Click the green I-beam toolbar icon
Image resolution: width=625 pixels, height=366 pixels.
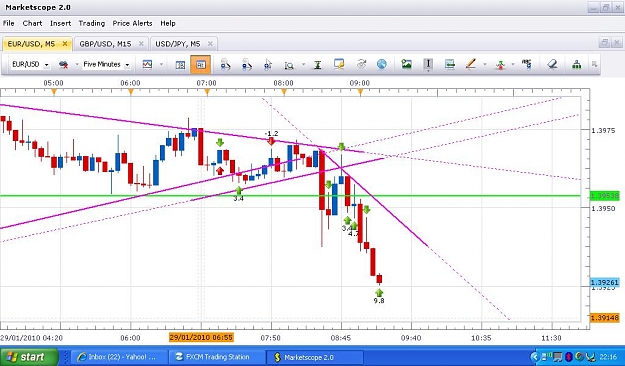317,65
